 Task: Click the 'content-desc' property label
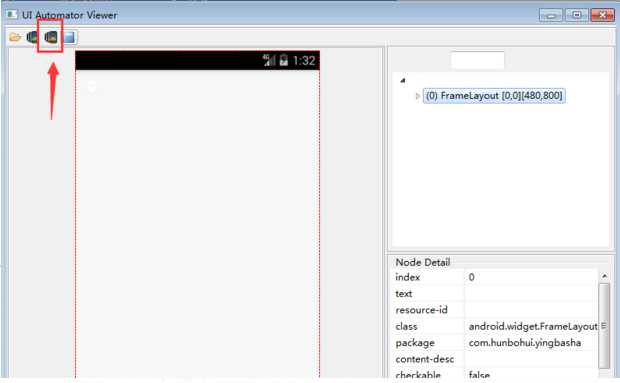coord(424,359)
